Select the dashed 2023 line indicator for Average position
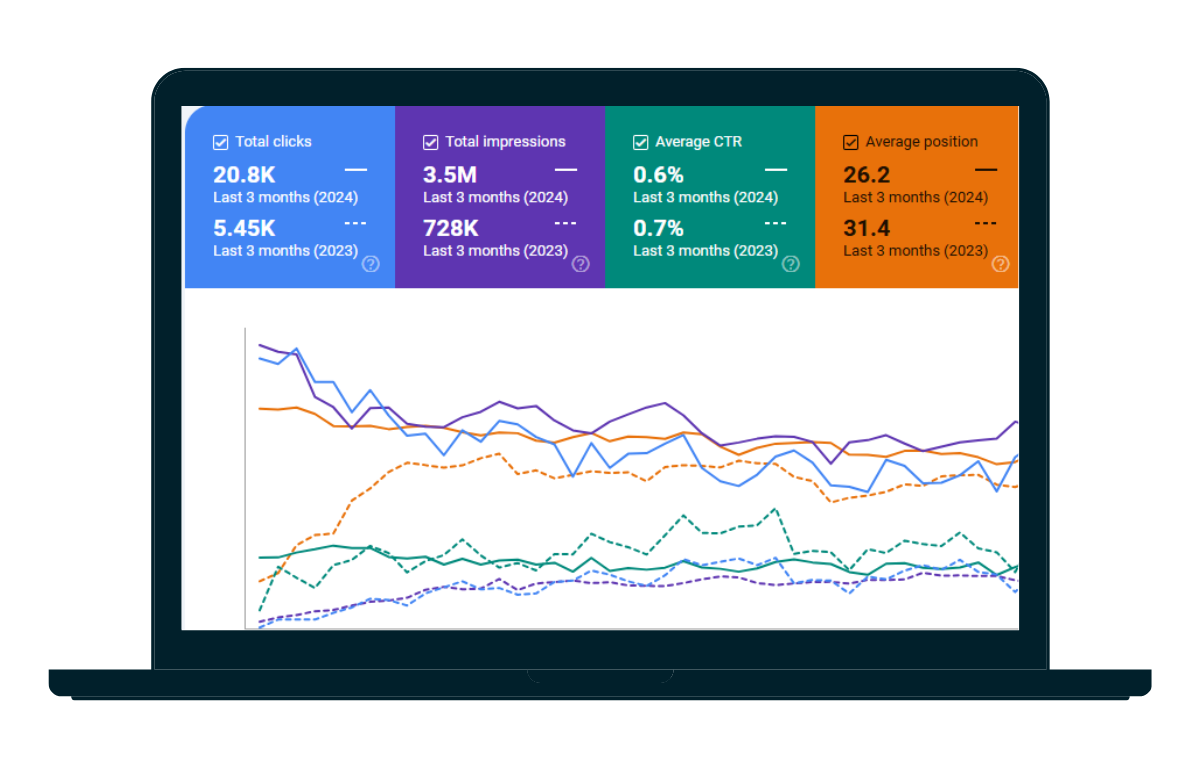The width and height of the screenshot is (1200, 768). click(x=986, y=223)
